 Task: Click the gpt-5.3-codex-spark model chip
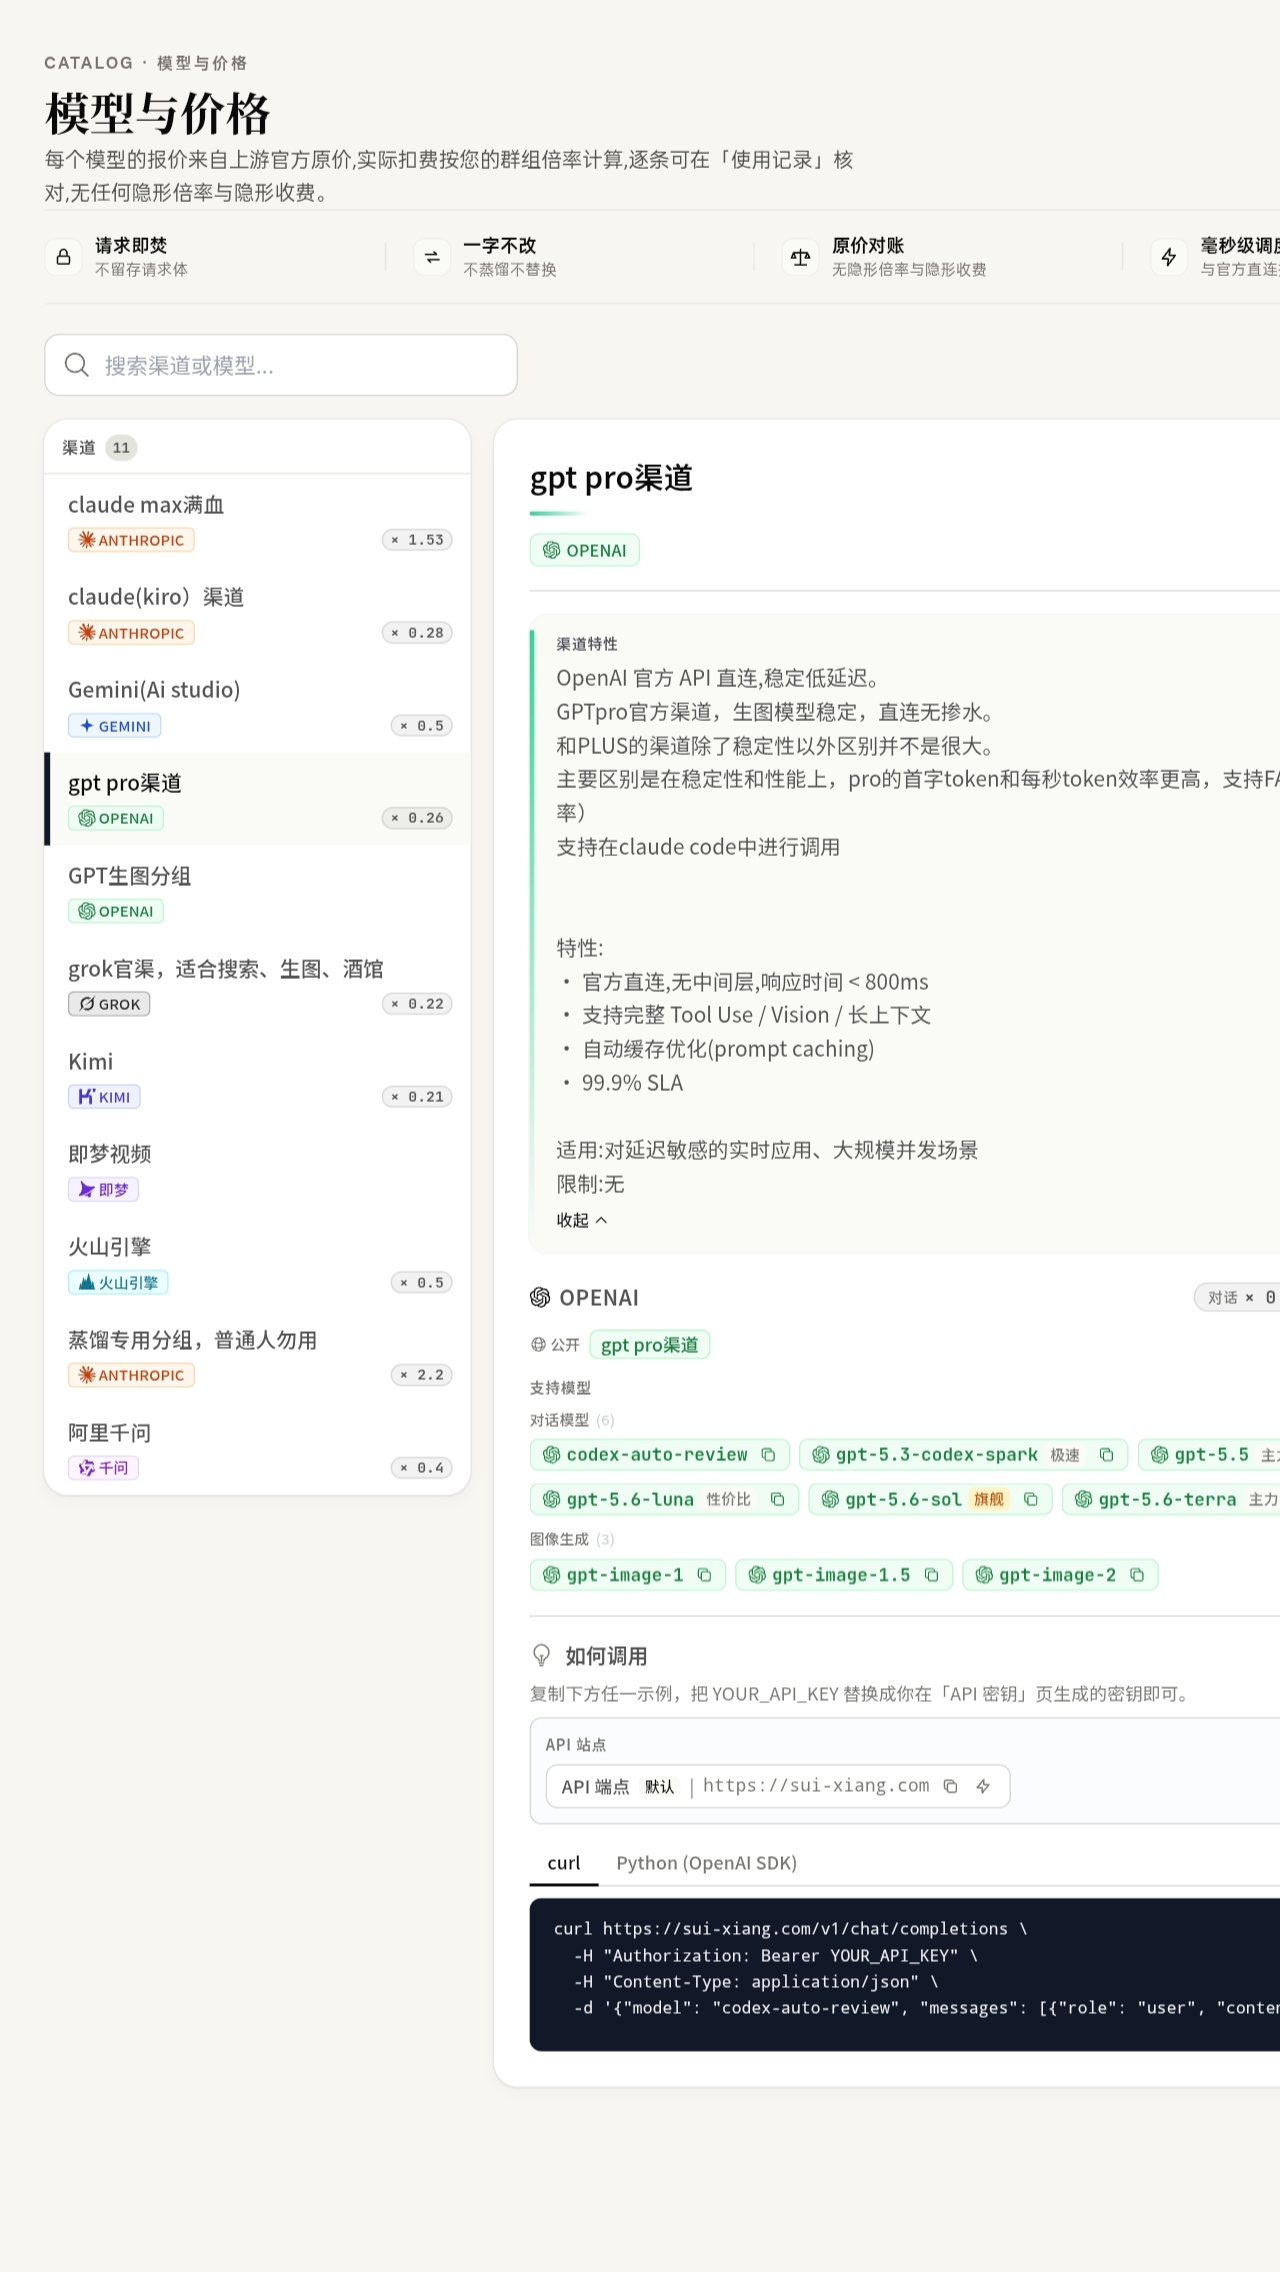(963, 1455)
